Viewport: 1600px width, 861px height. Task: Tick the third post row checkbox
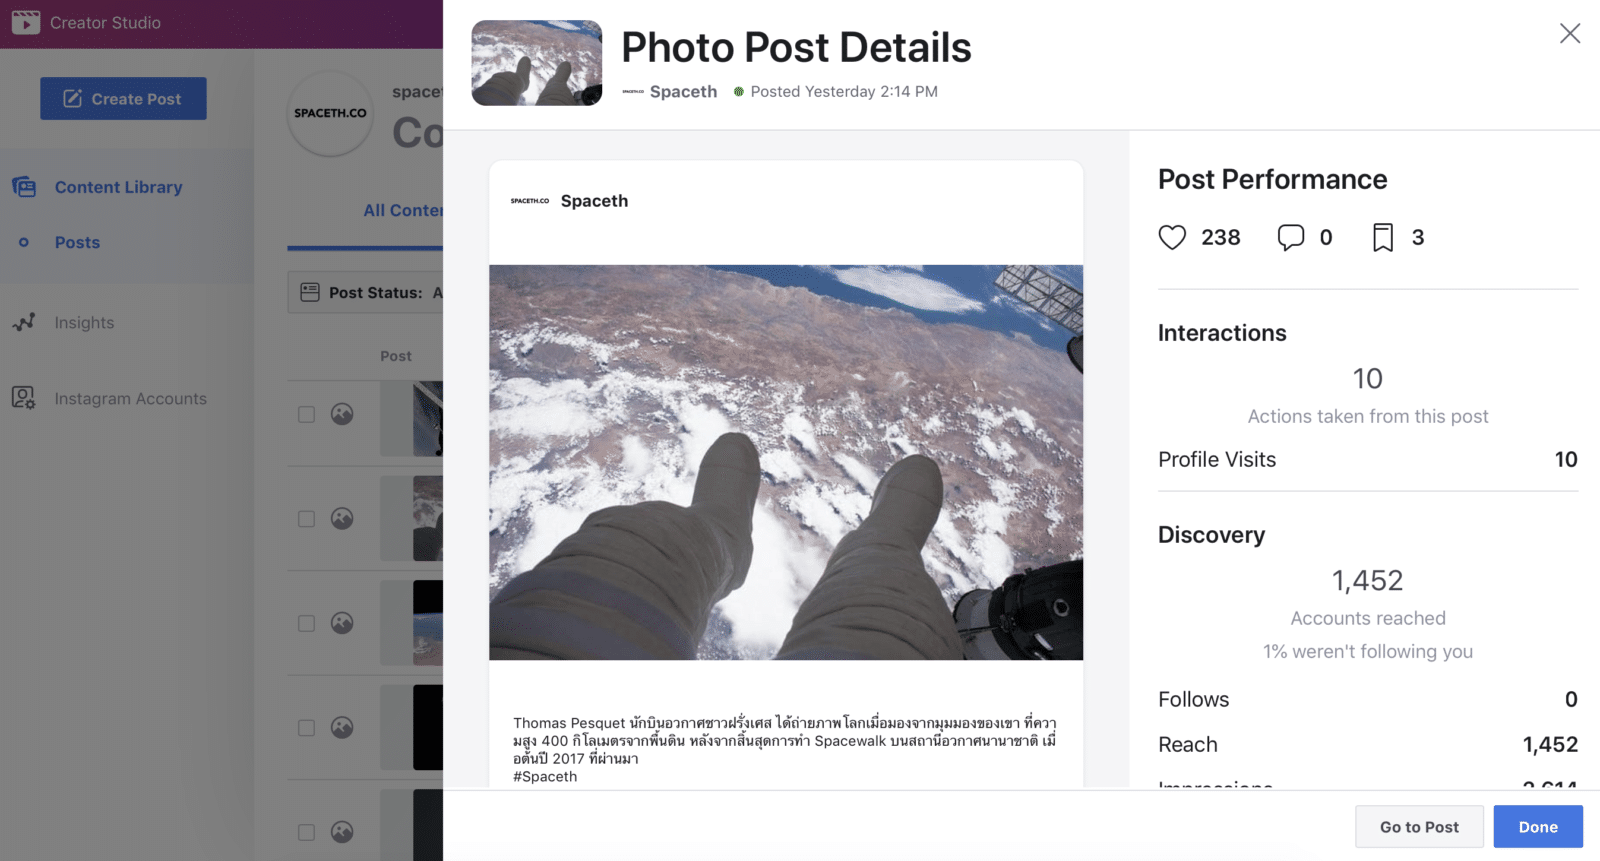tap(307, 623)
